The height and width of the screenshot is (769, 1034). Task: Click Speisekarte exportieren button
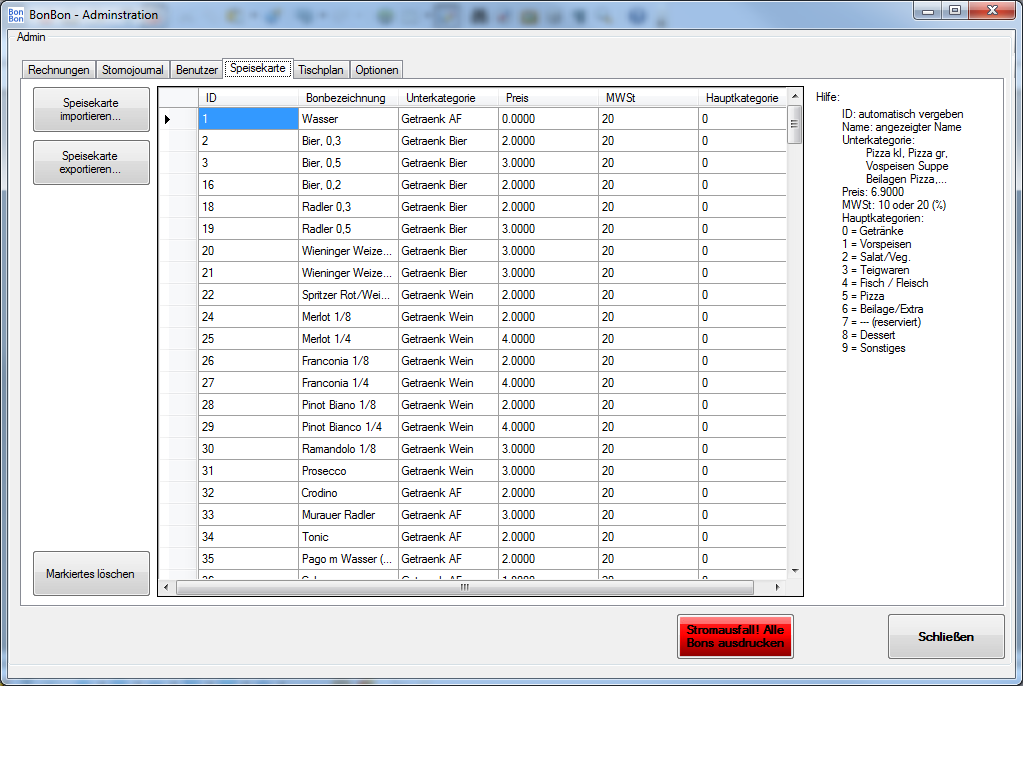(x=91, y=163)
